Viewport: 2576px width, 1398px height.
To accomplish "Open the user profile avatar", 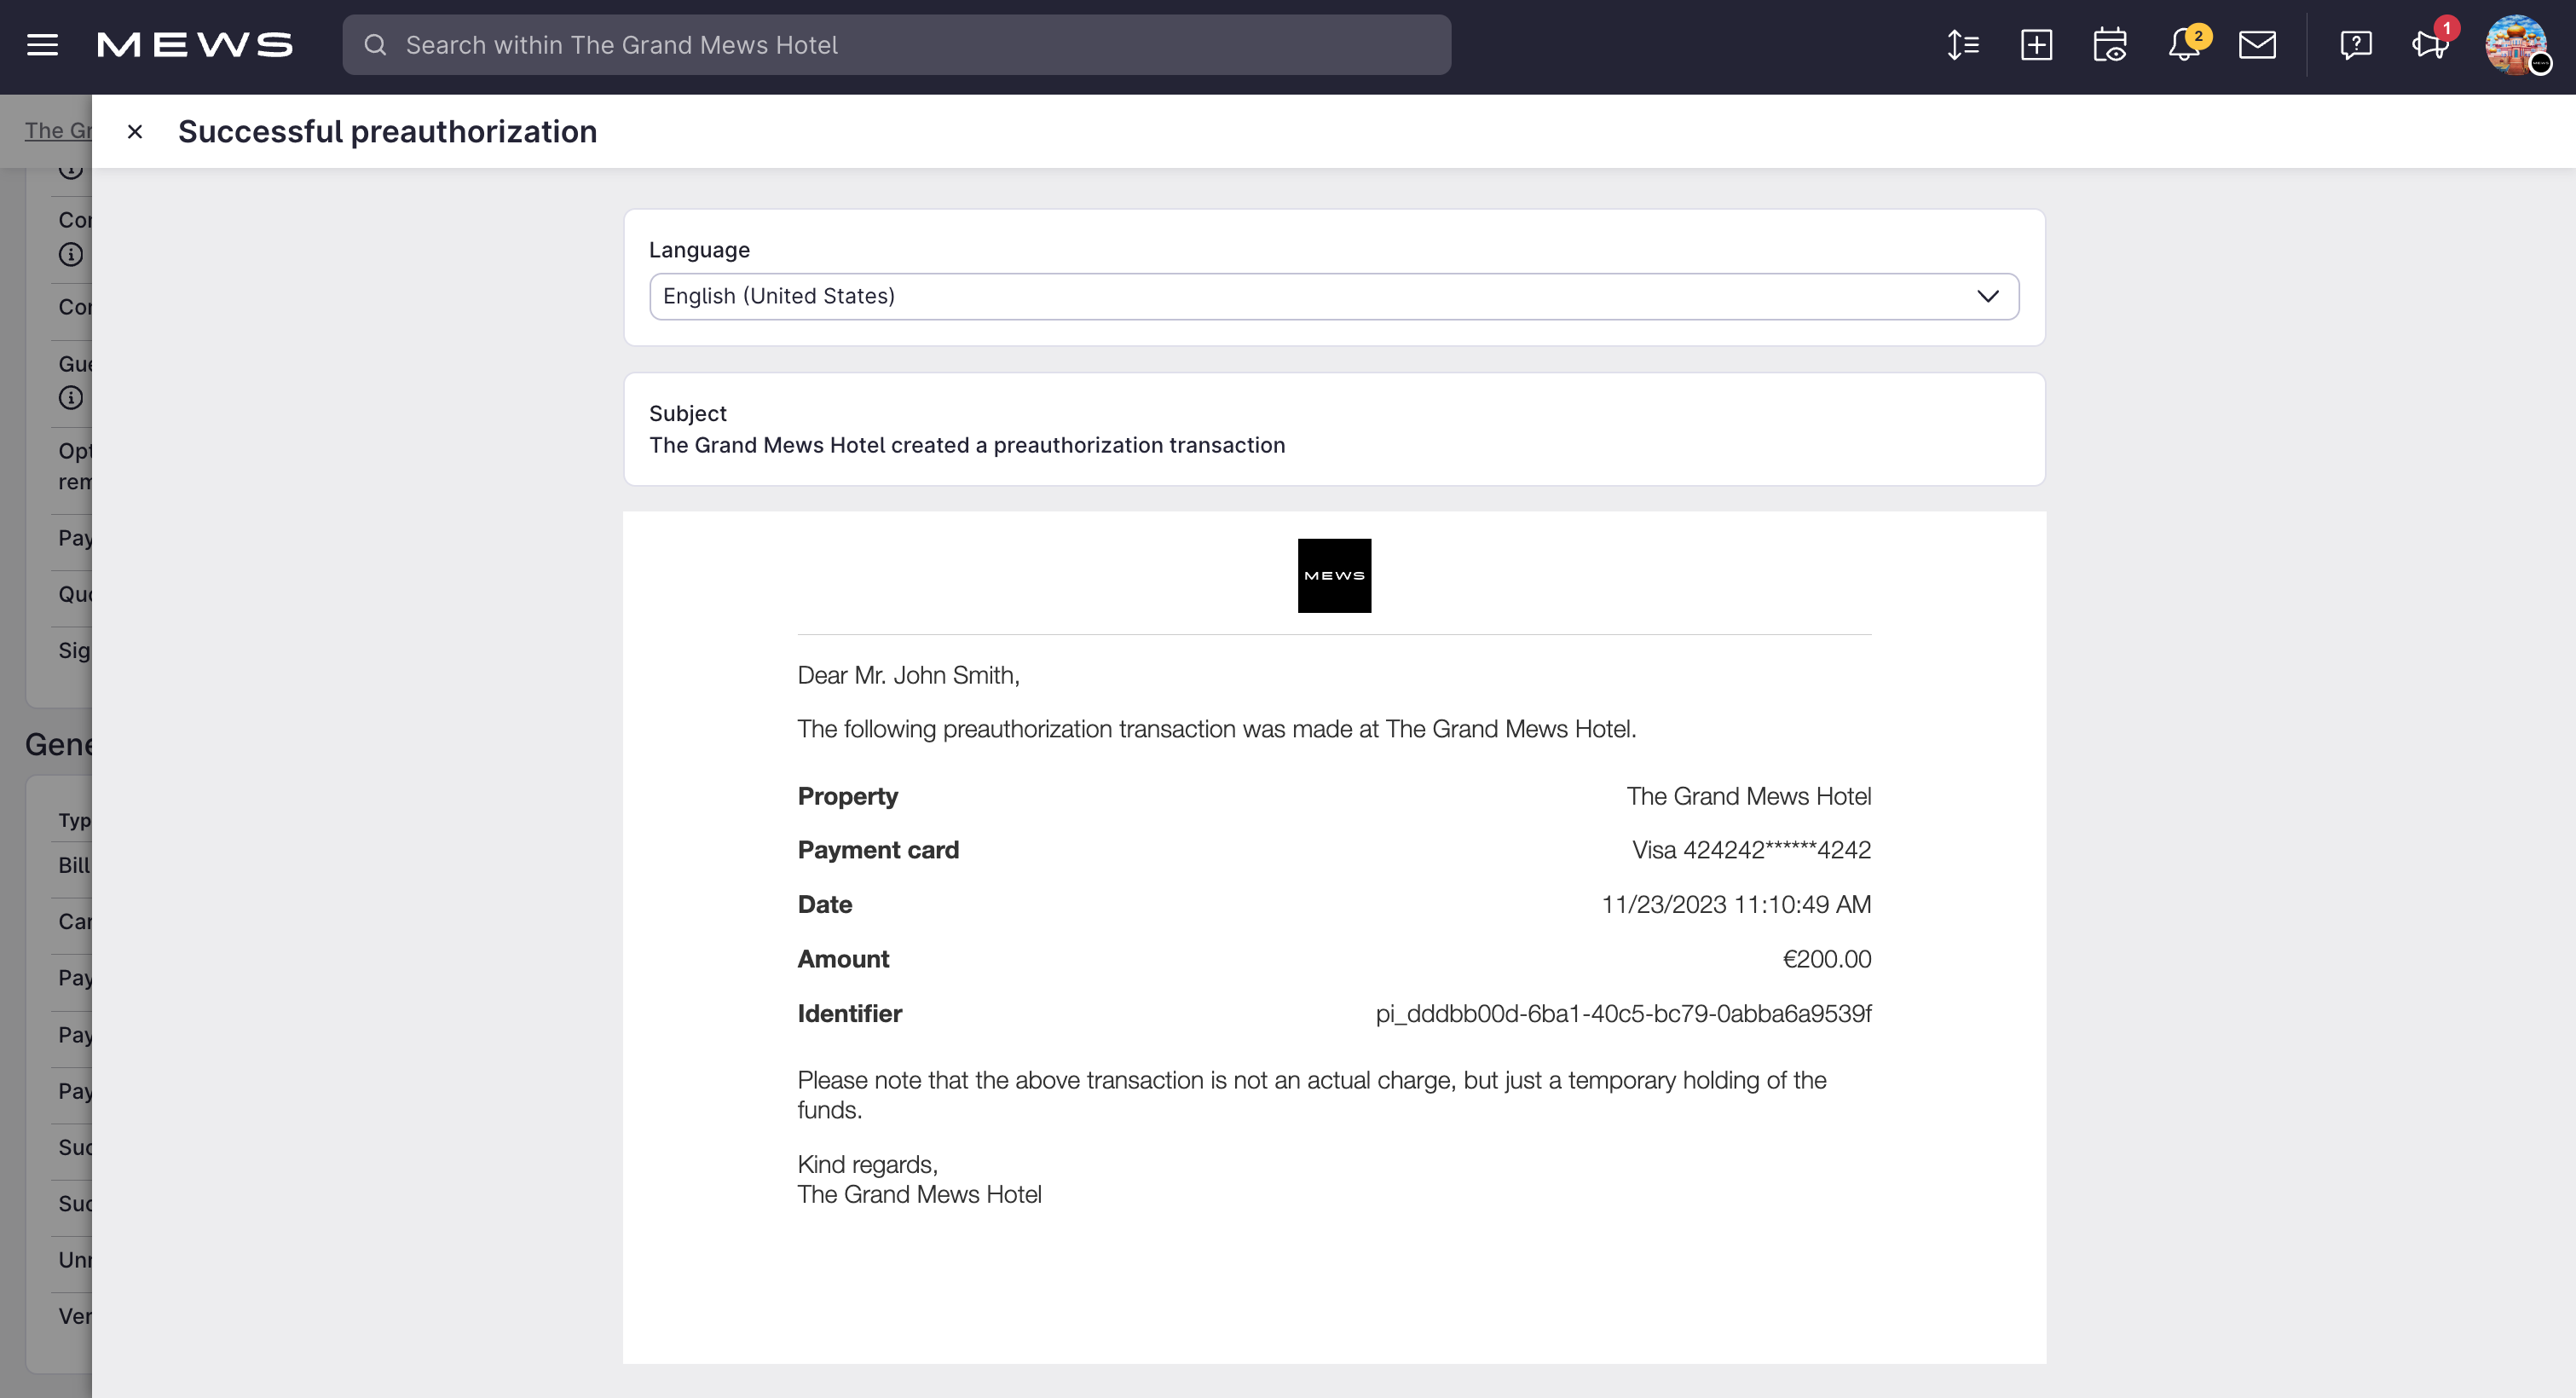I will [x=2516, y=45].
